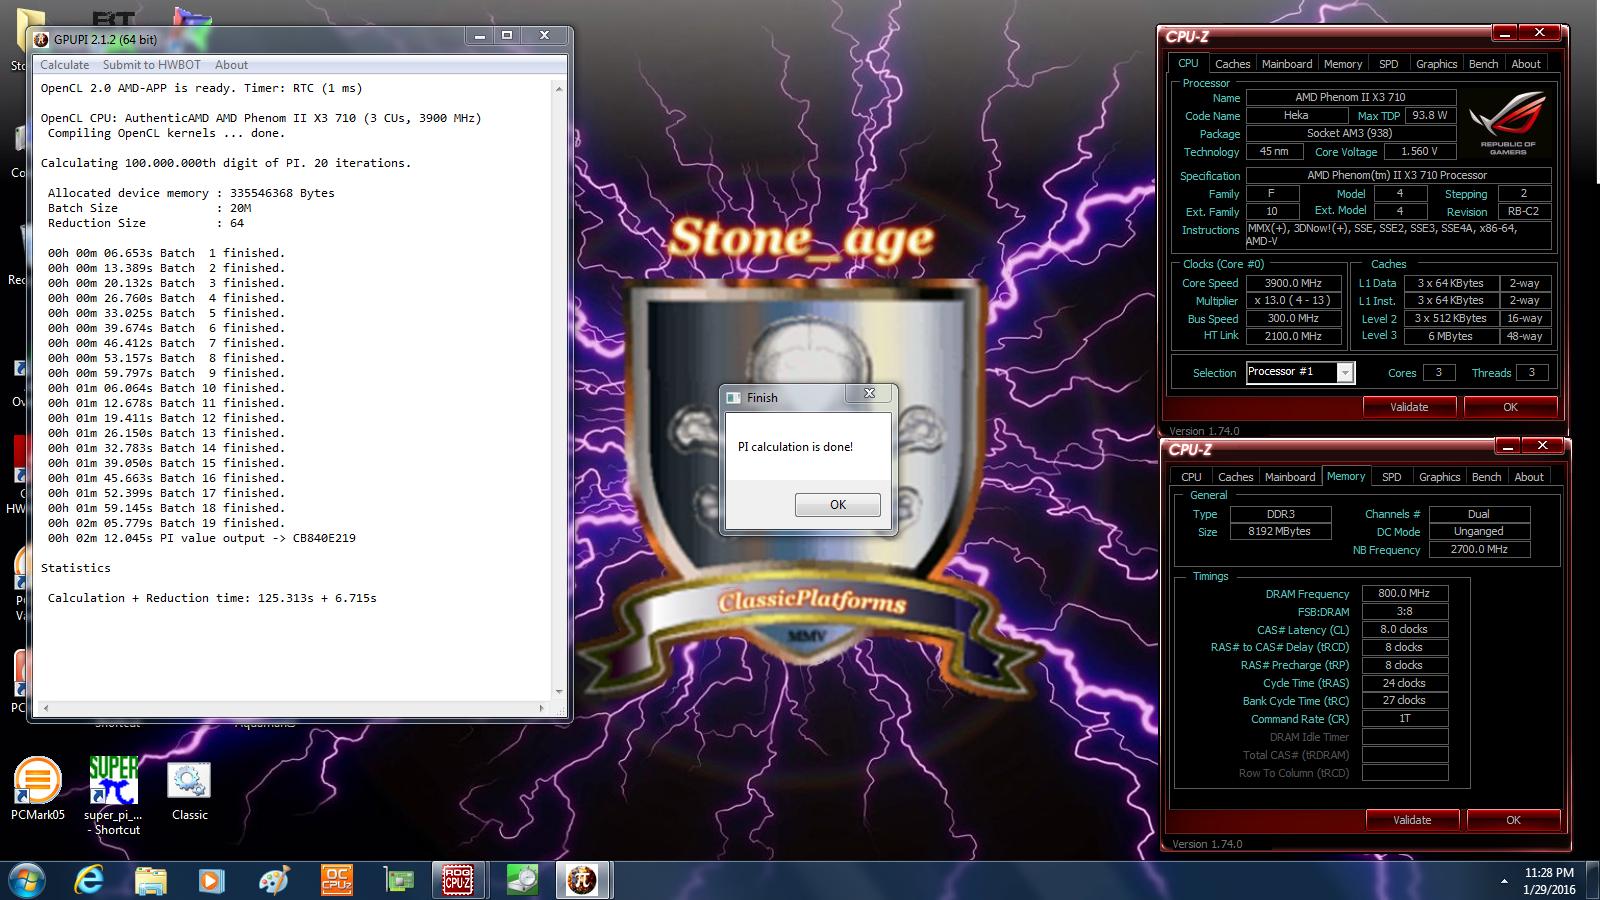The image size is (1600, 900).
Task: Click the Core Voltage 1.560 V field
Action: tap(1418, 151)
